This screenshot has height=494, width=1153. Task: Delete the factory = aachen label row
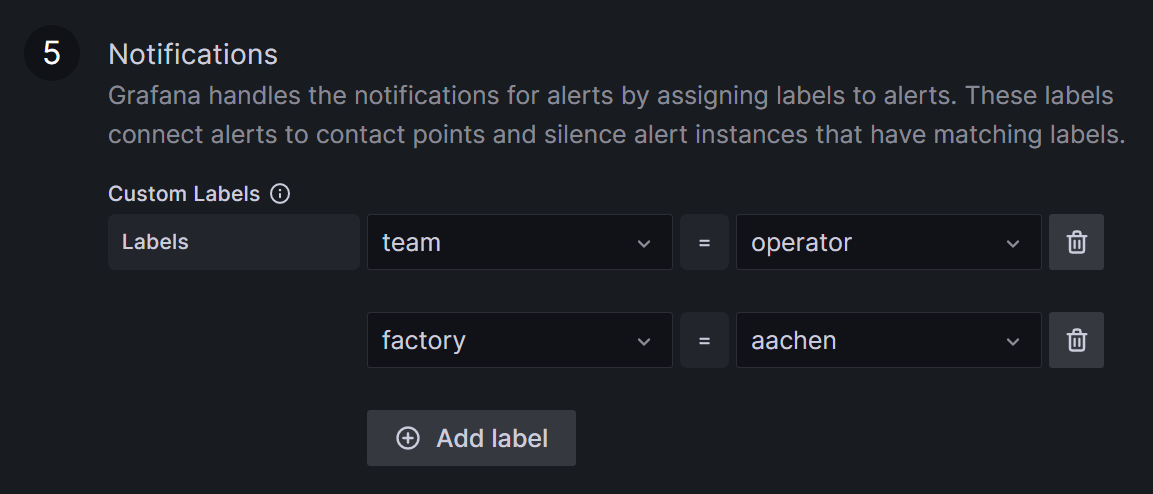pyautogui.click(x=1076, y=340)
